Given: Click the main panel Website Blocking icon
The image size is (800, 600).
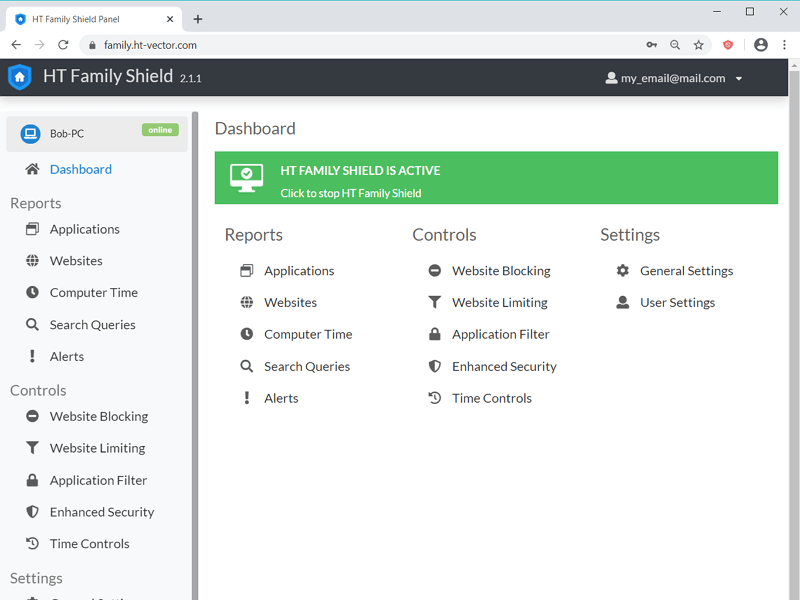Looking at the screenshot, I should 435,270.
